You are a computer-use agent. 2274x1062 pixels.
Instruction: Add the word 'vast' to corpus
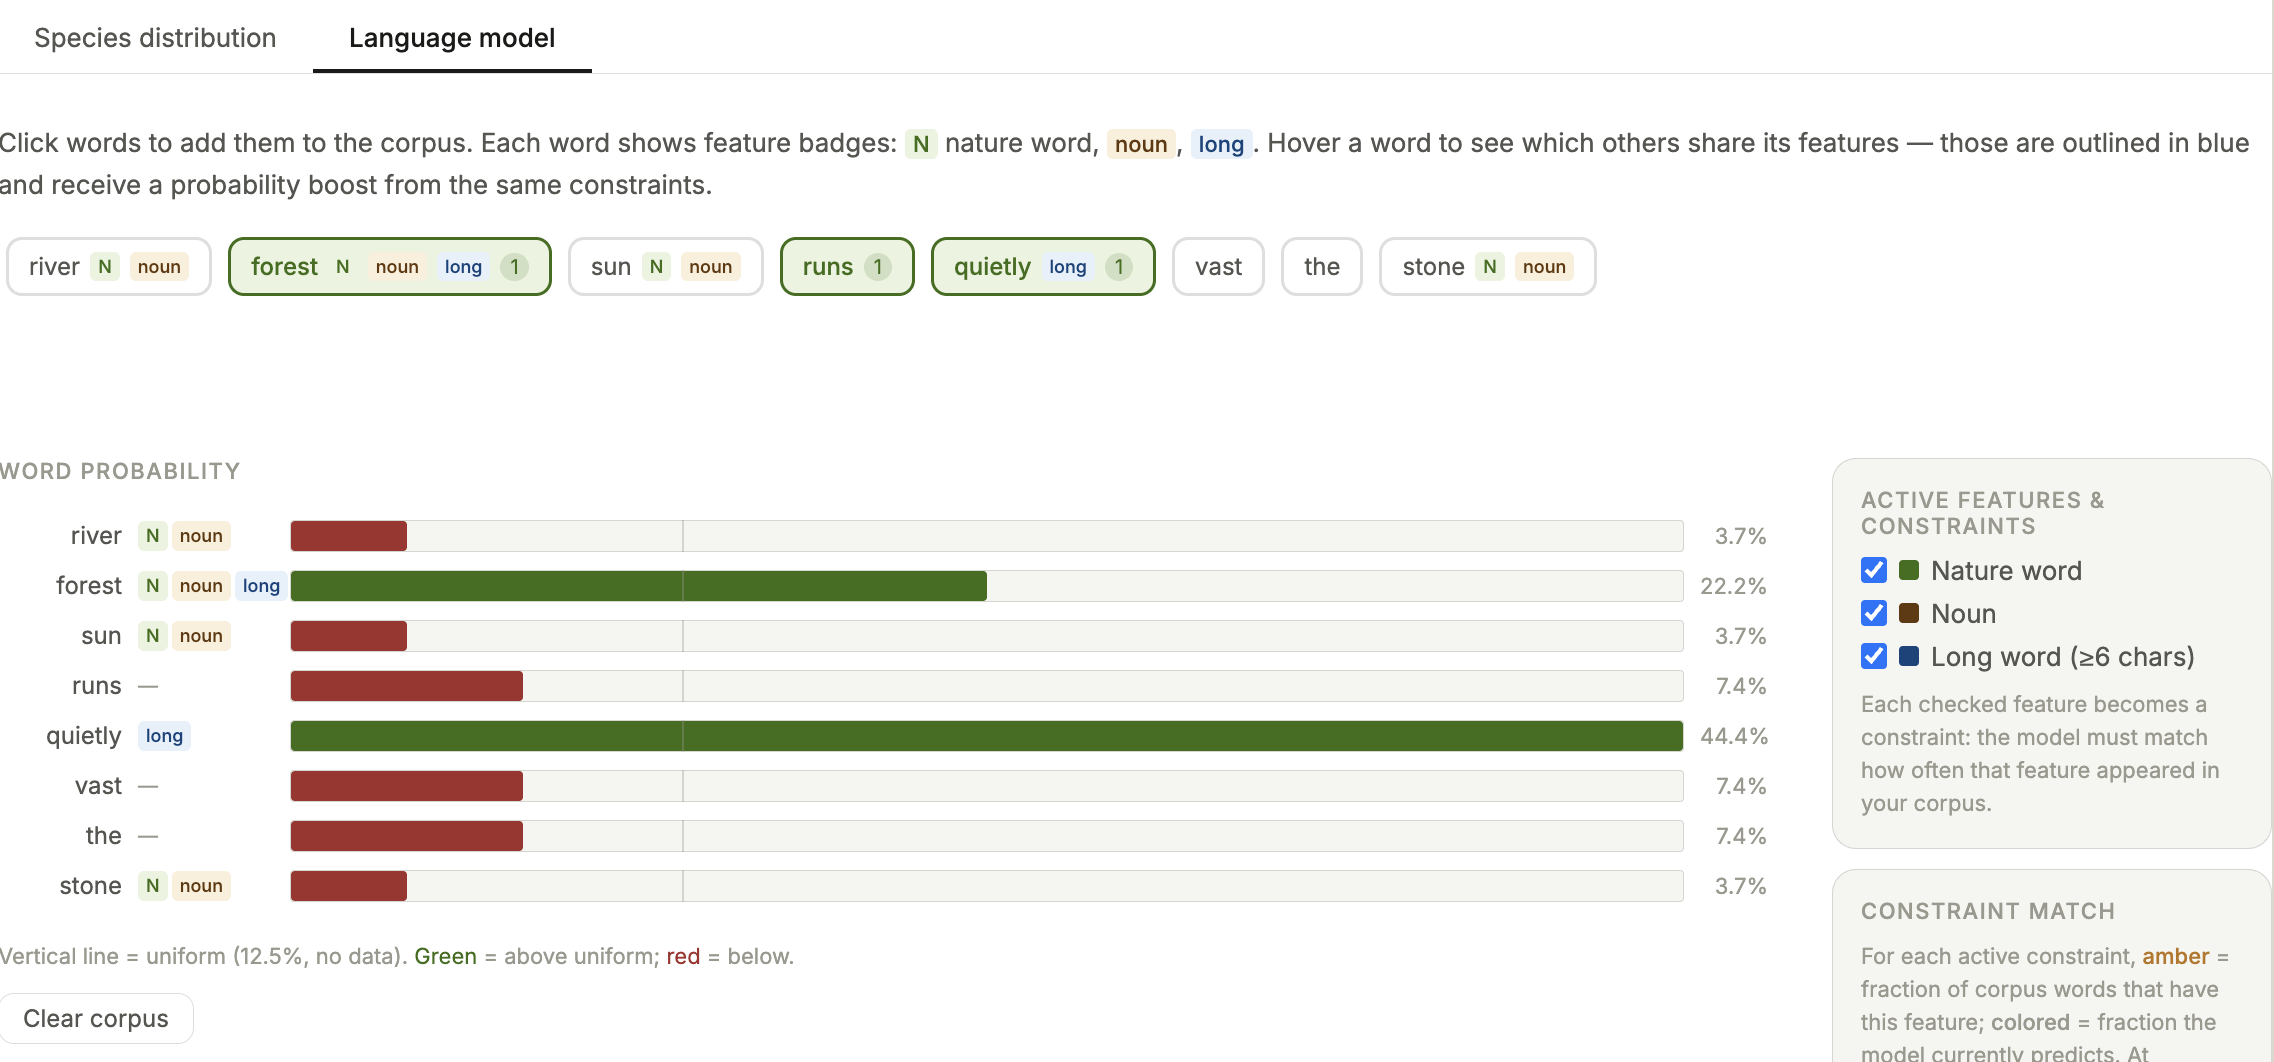click(x=1217, y=267)
